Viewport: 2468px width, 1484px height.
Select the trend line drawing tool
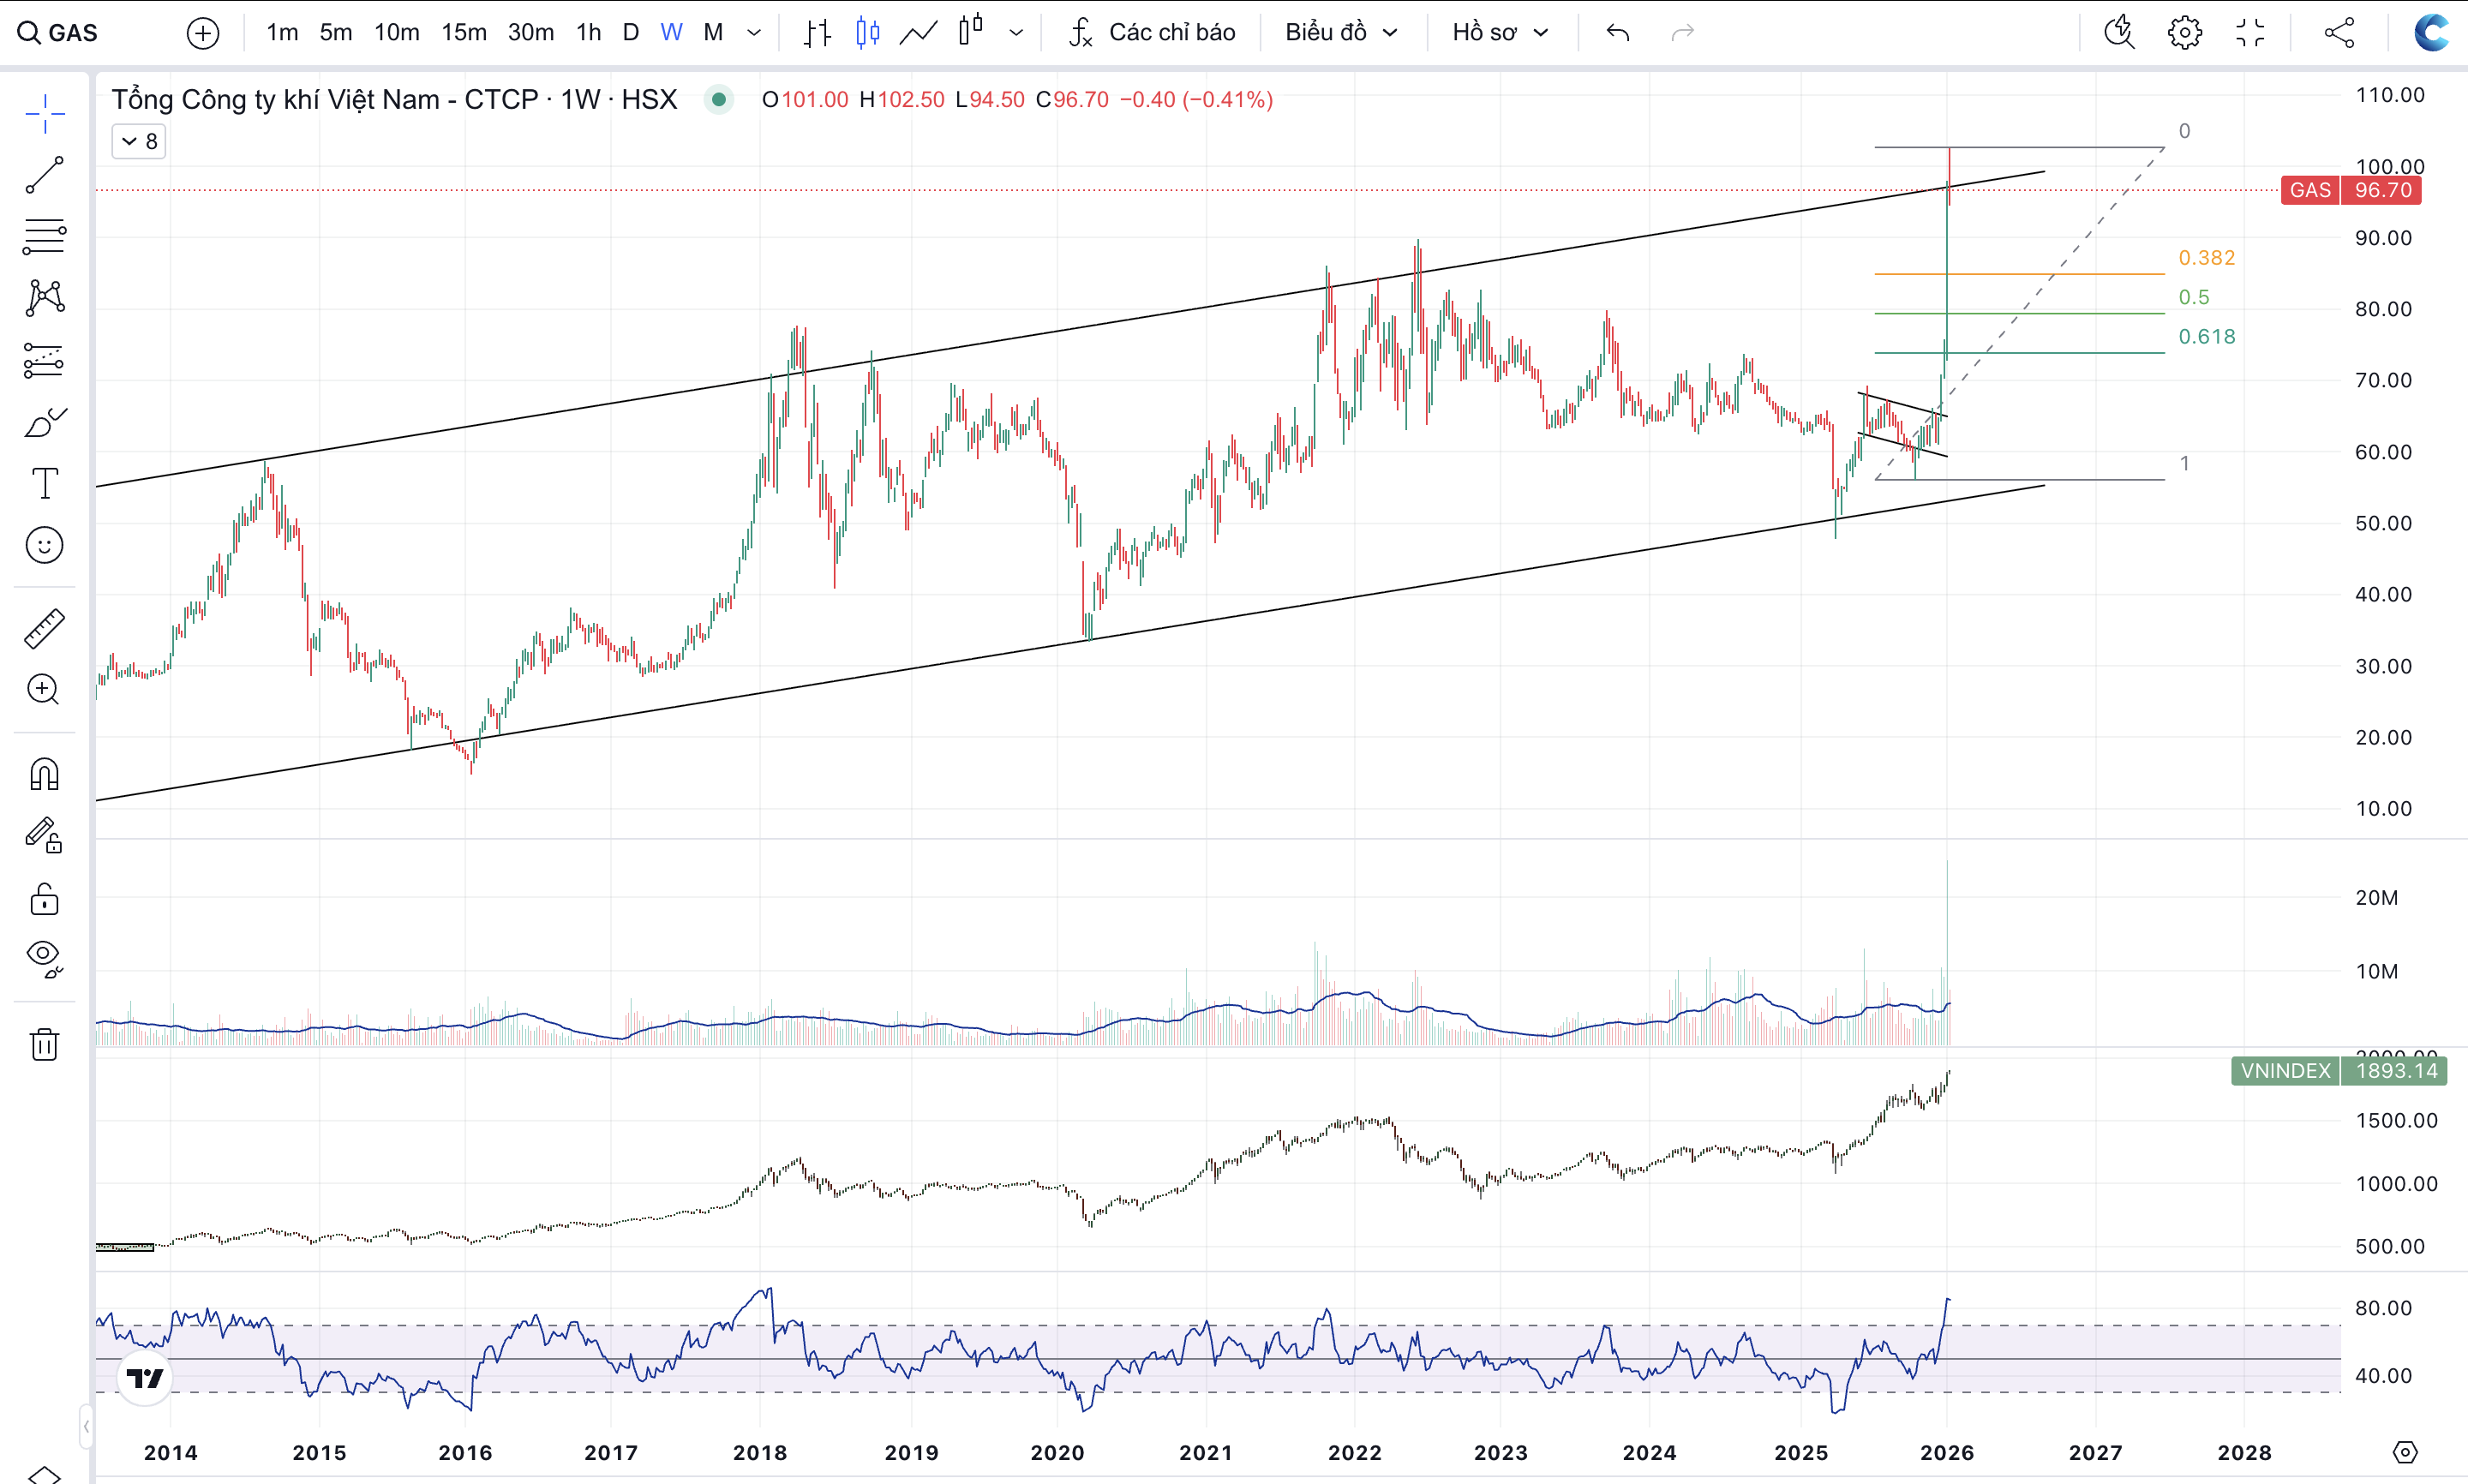click(44, 175)
